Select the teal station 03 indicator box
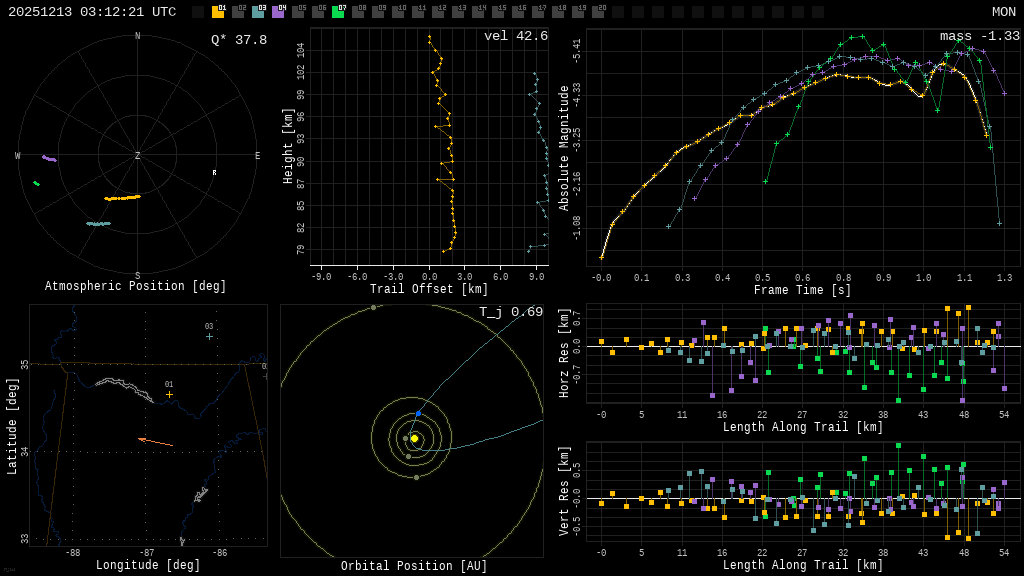 pos(258,12)
